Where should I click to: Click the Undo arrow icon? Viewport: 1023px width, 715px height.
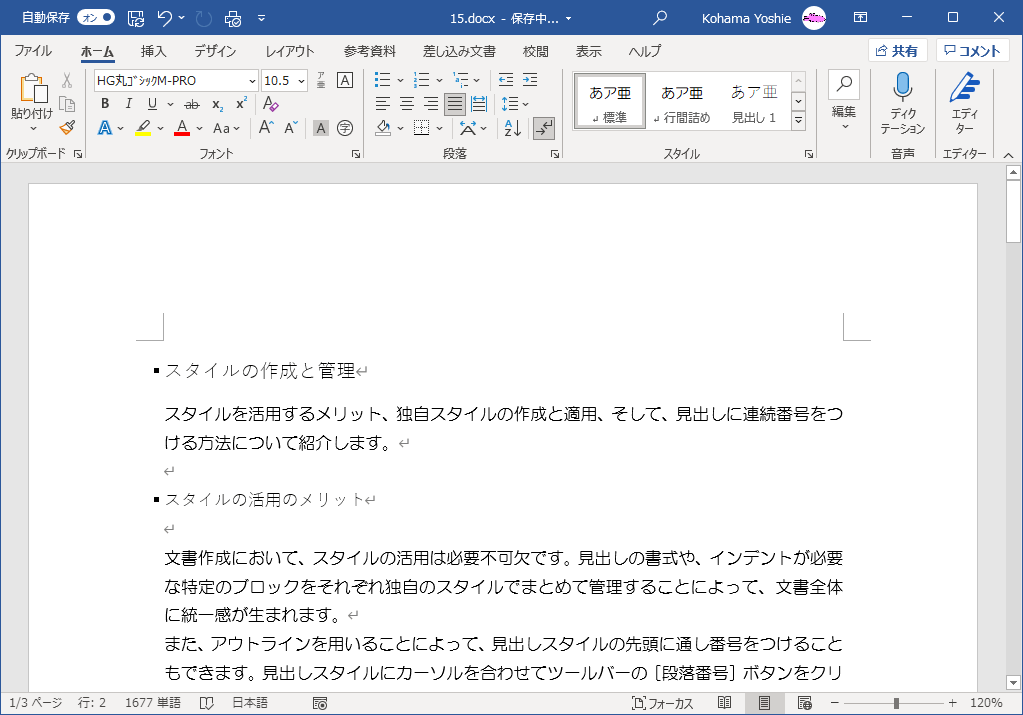(164, 18)
